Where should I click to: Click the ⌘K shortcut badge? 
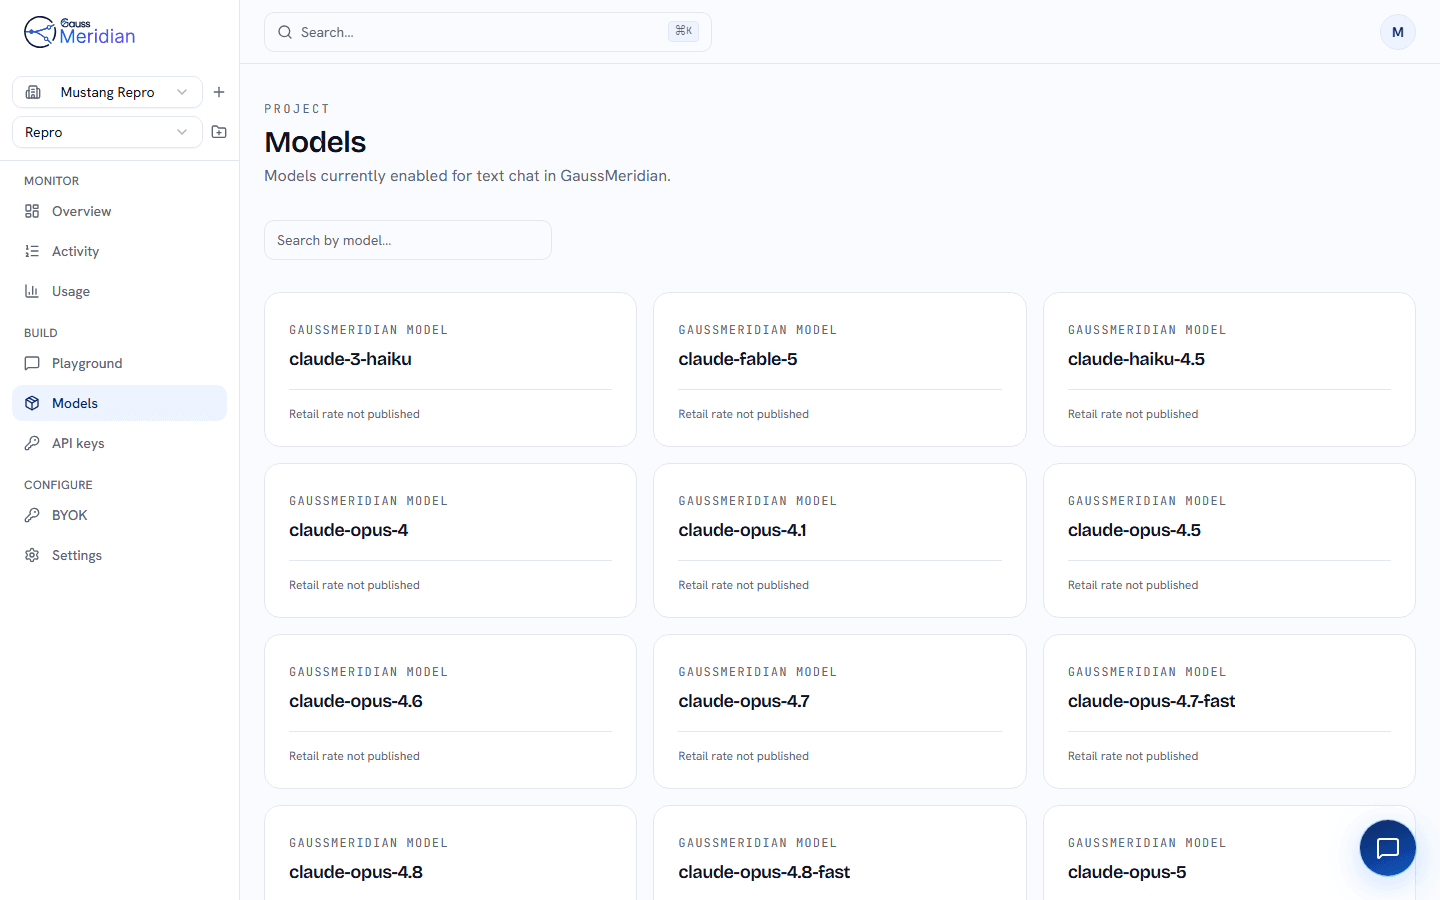[683, 31]
